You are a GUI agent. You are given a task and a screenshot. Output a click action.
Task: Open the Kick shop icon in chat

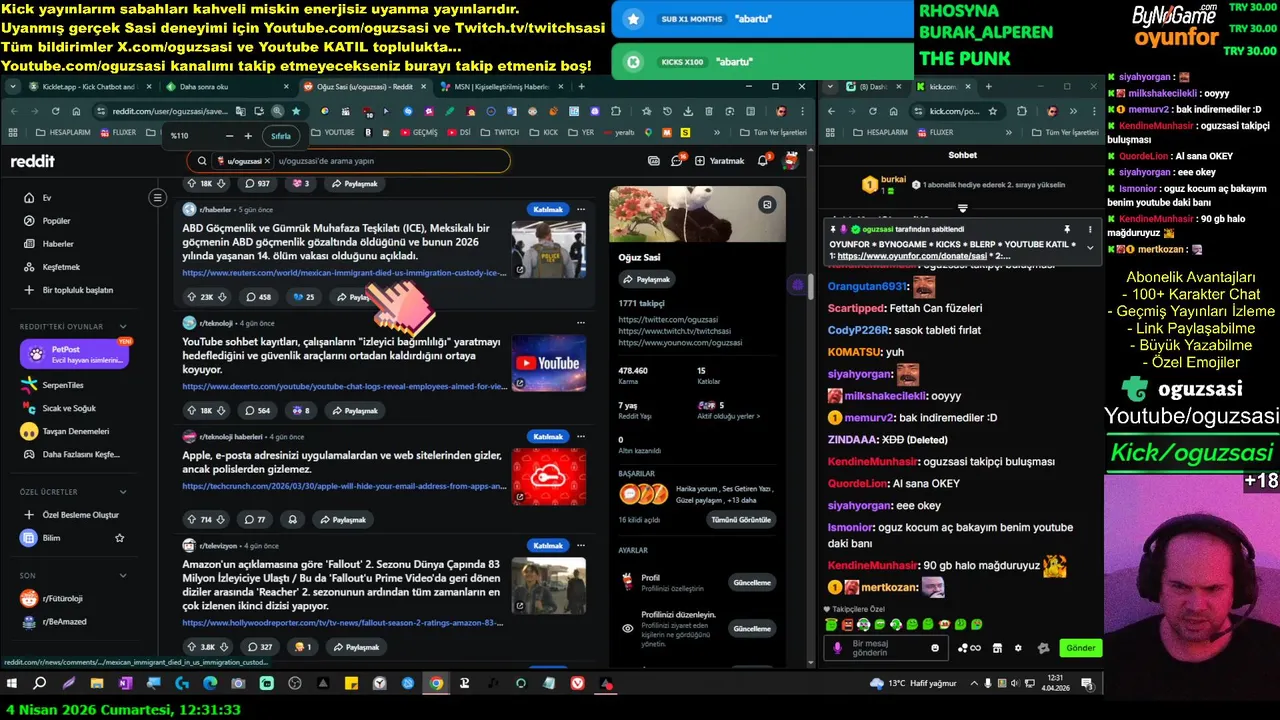pyautogui.click(x=997, y=648)
